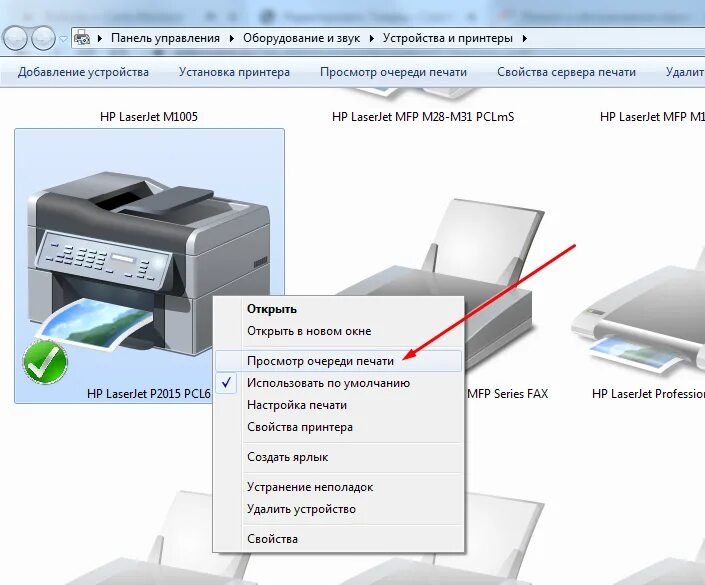Select Устройства и принтеры in the breadcrumb

click(x=448, y=38)
